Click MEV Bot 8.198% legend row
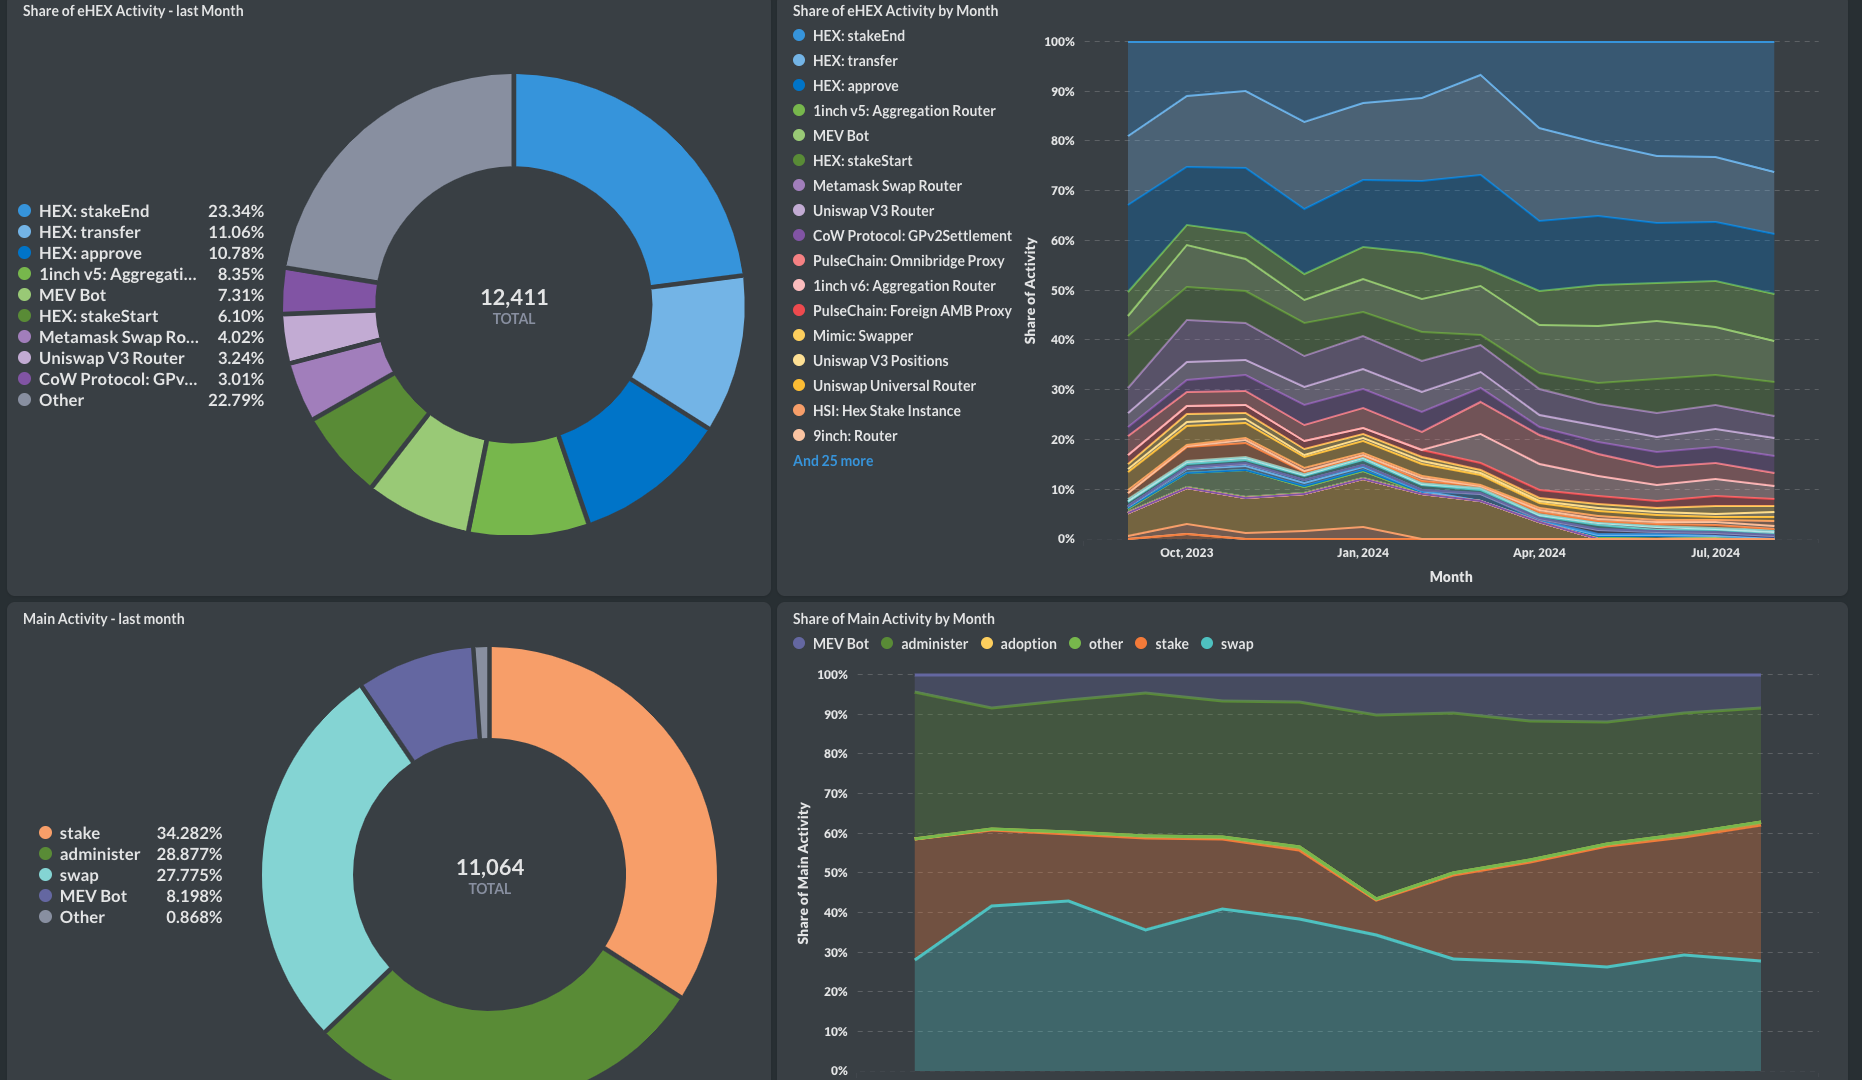The width and height of the screenshot is (1862, 1080). tap(130, 896)
